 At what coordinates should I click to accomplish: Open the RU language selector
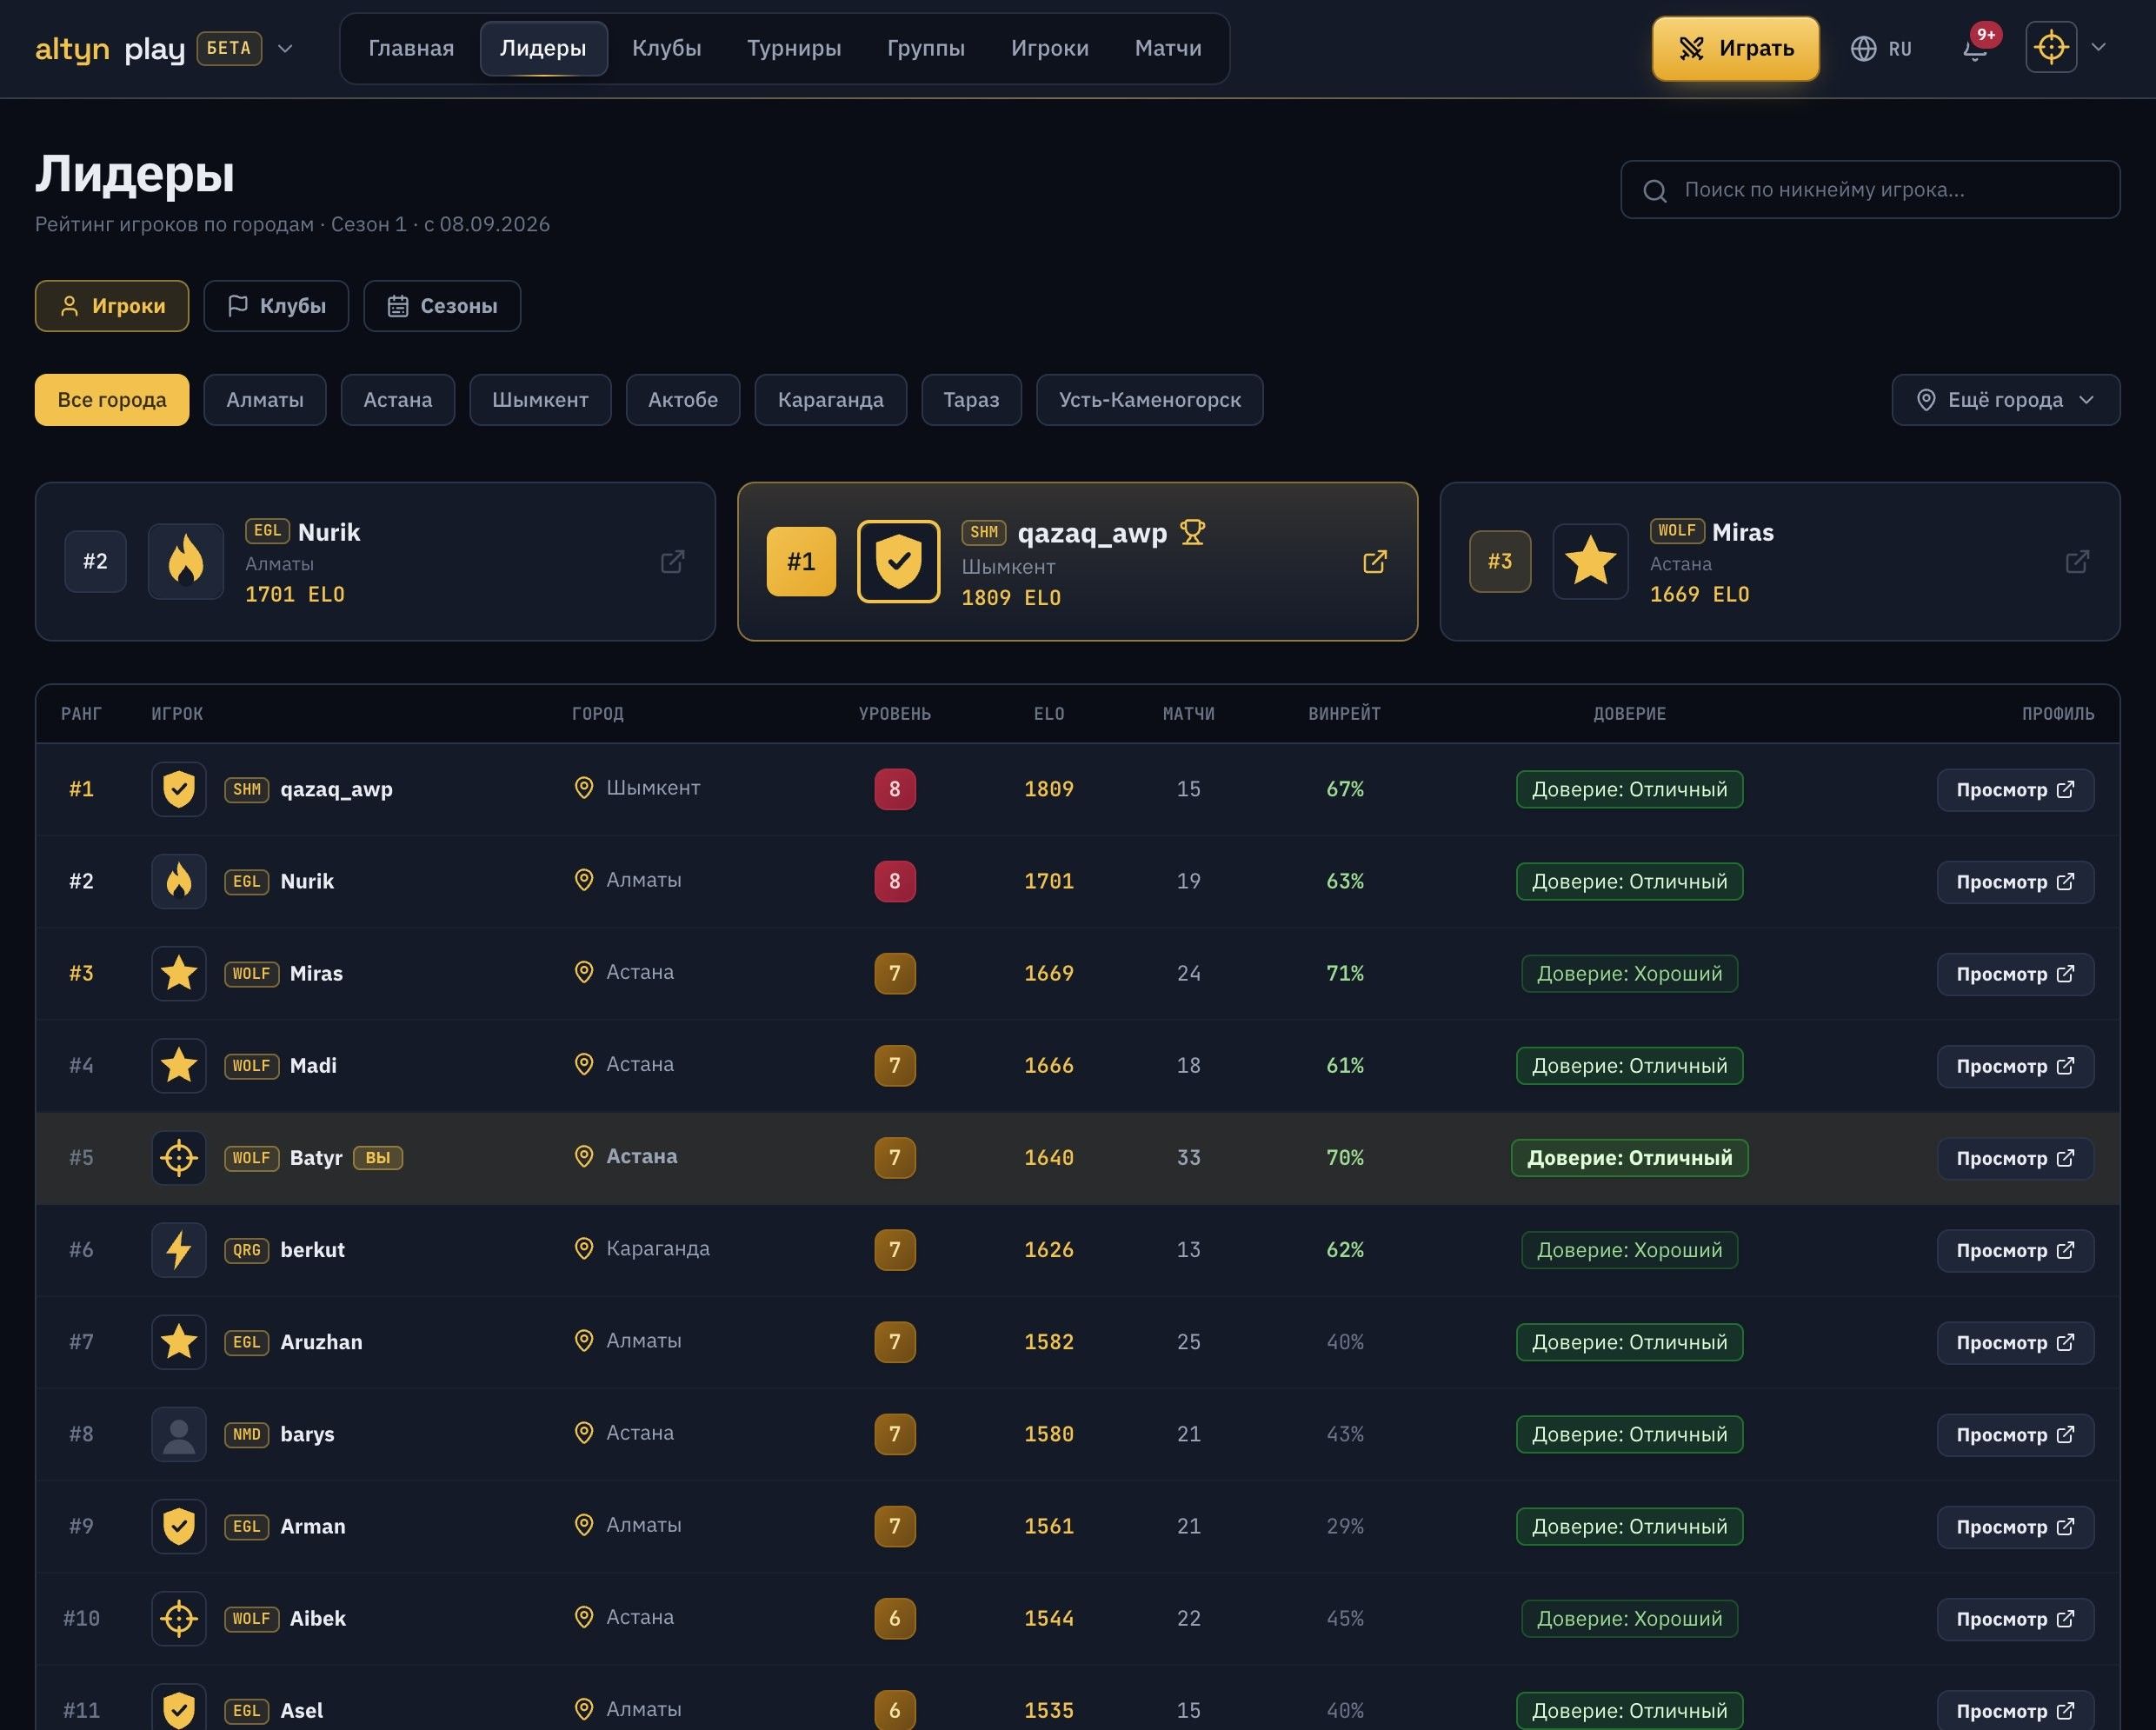click(1881, 48)
